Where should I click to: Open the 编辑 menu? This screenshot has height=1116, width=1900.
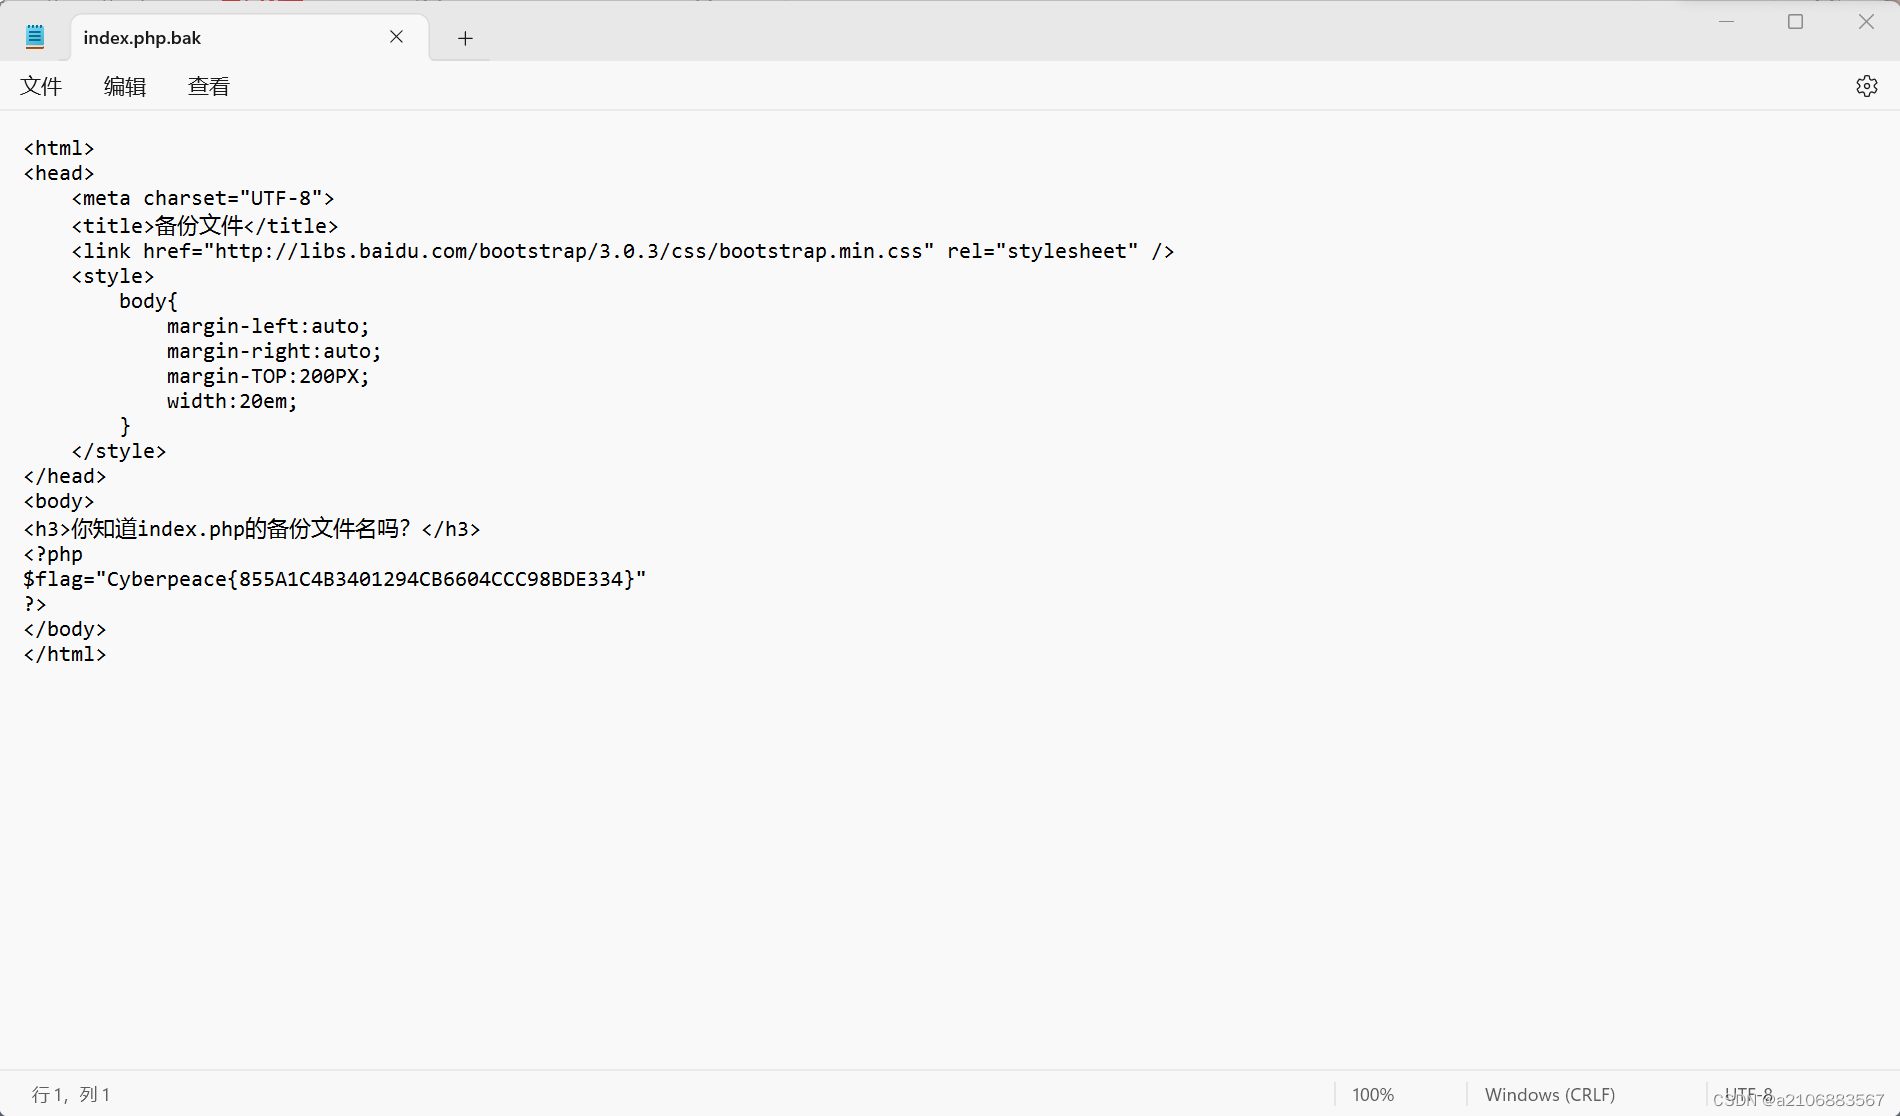(124, 86)
